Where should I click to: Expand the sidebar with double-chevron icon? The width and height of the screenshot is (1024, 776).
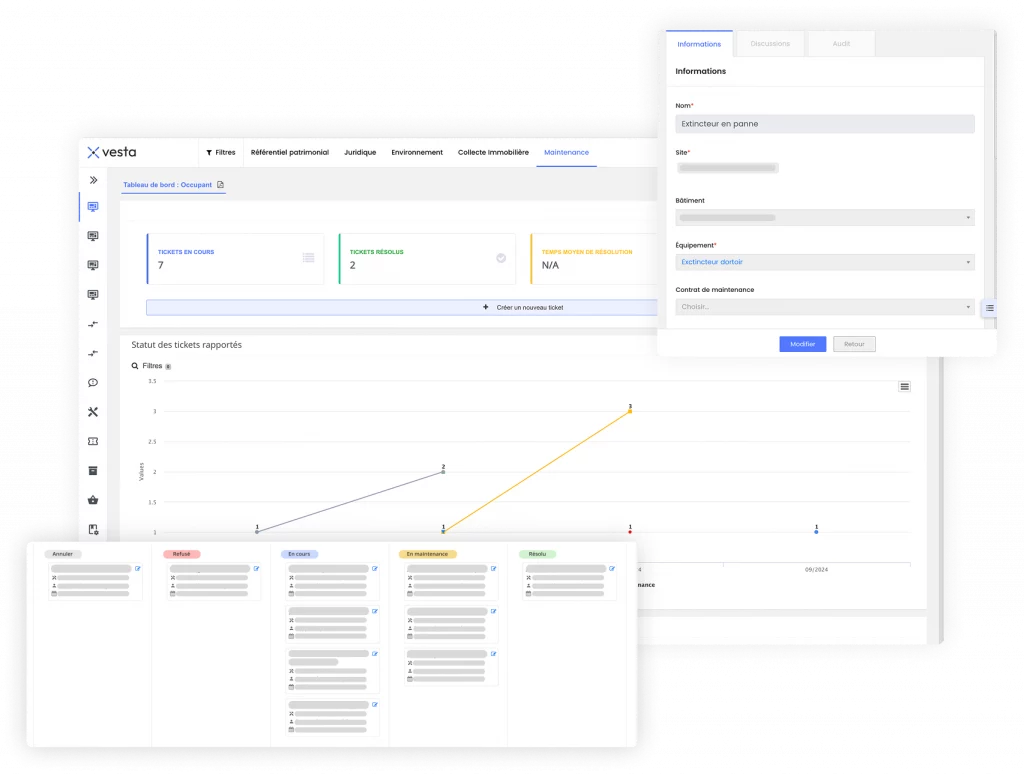pos(93,180)
